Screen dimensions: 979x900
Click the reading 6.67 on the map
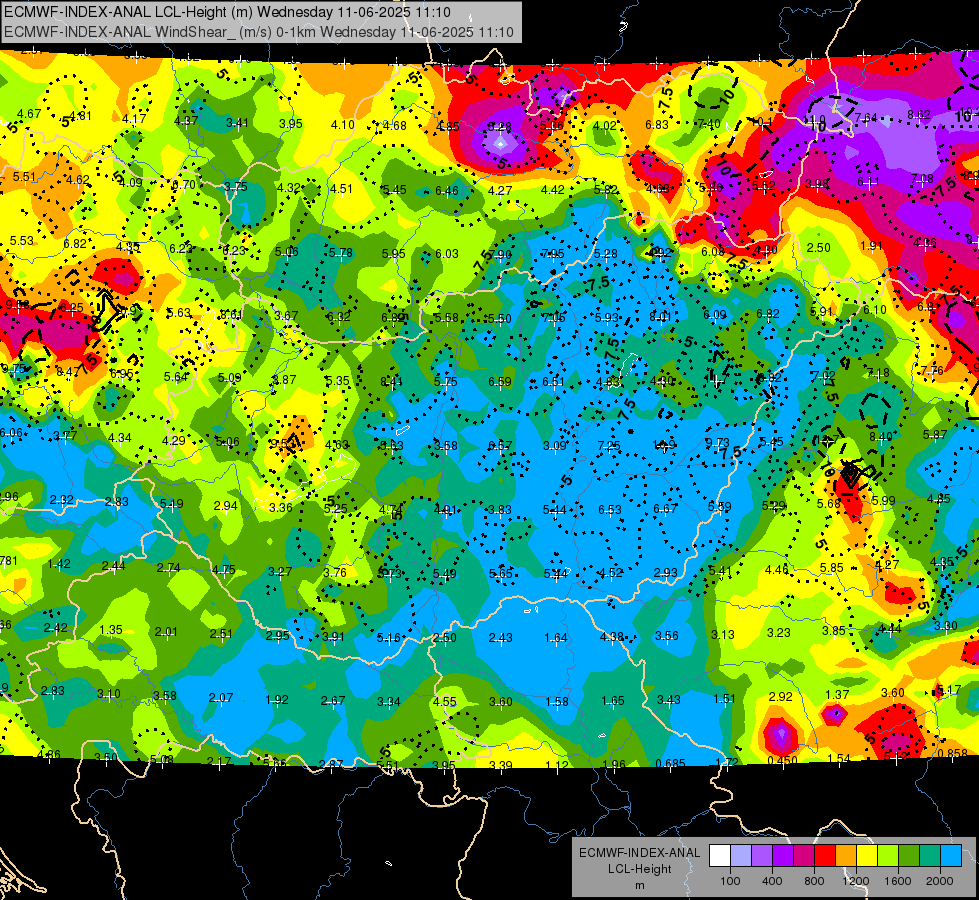coord(665,508)
